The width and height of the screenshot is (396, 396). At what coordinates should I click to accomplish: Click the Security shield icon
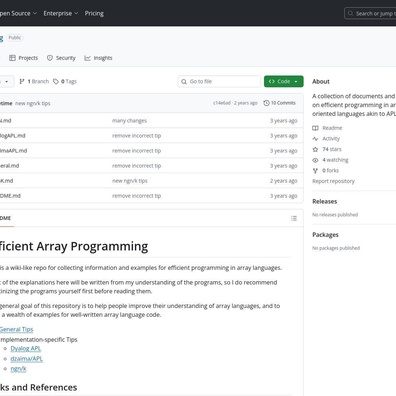pyautogui.click(x=50, y=58)
